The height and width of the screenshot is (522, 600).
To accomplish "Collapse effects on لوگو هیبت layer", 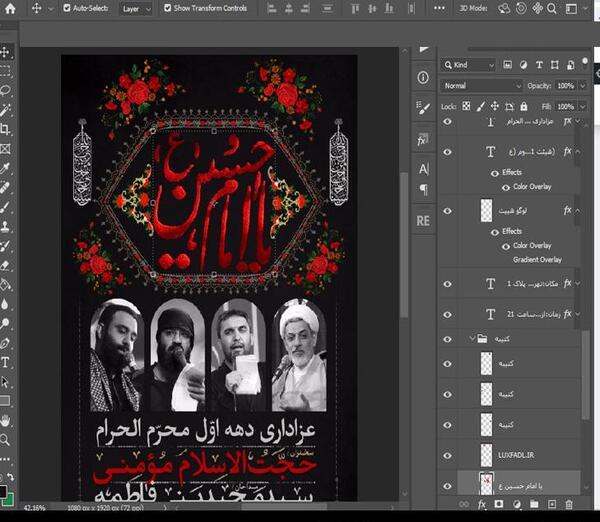I will (x=578, y=210).
